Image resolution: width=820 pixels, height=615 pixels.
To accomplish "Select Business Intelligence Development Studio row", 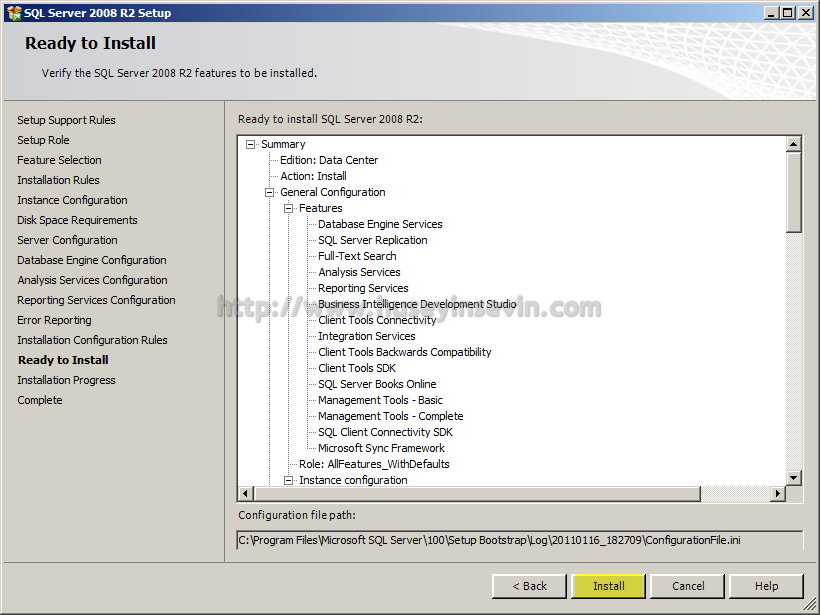I will (417, 304).
